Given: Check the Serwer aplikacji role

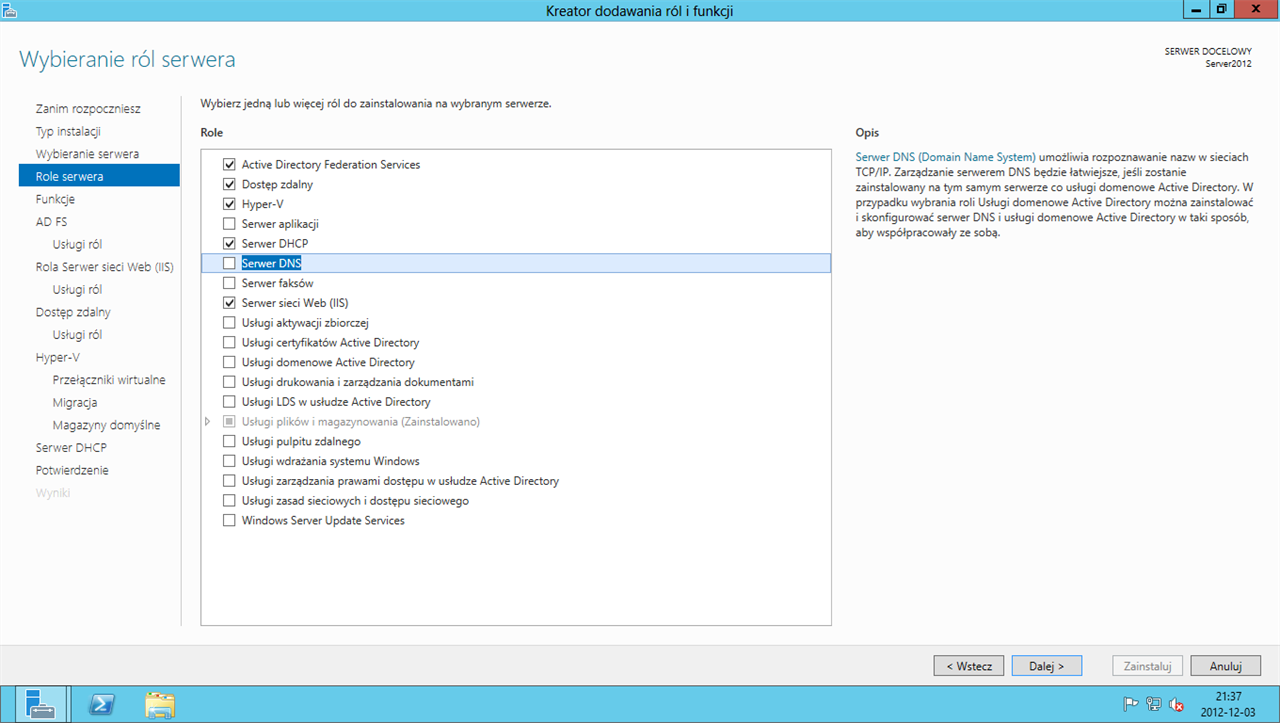Looking at the screenshot, I should tap(229, 224).
